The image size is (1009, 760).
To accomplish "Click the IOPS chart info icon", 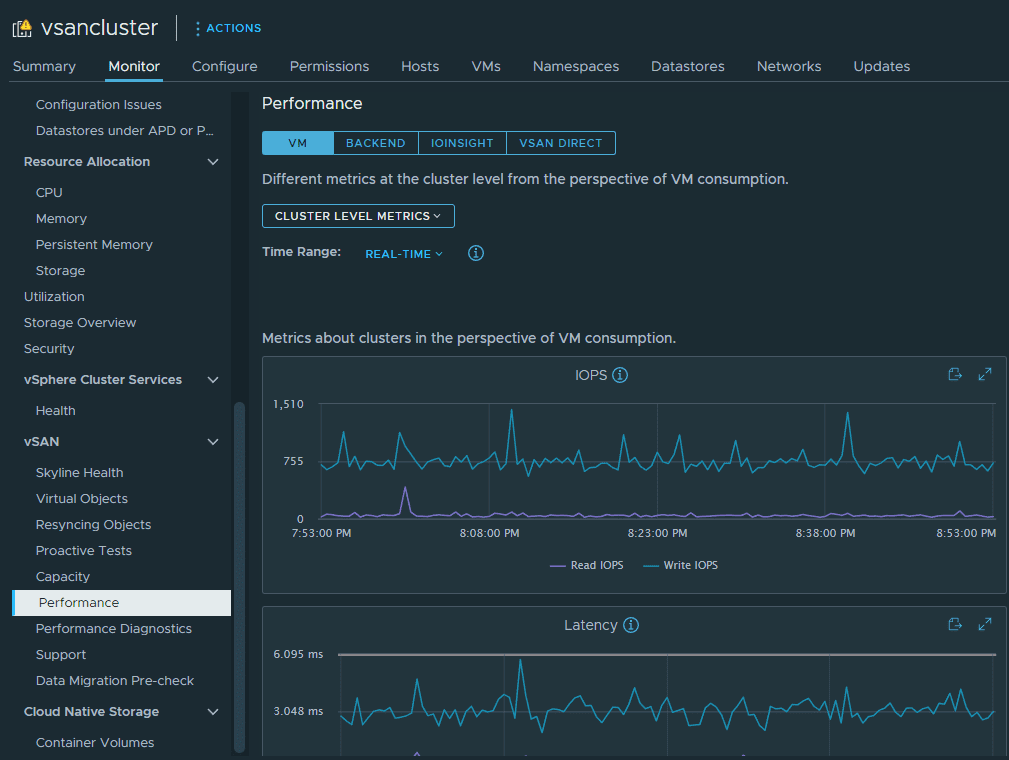I will pyautogui.click(x=620, y=375).
